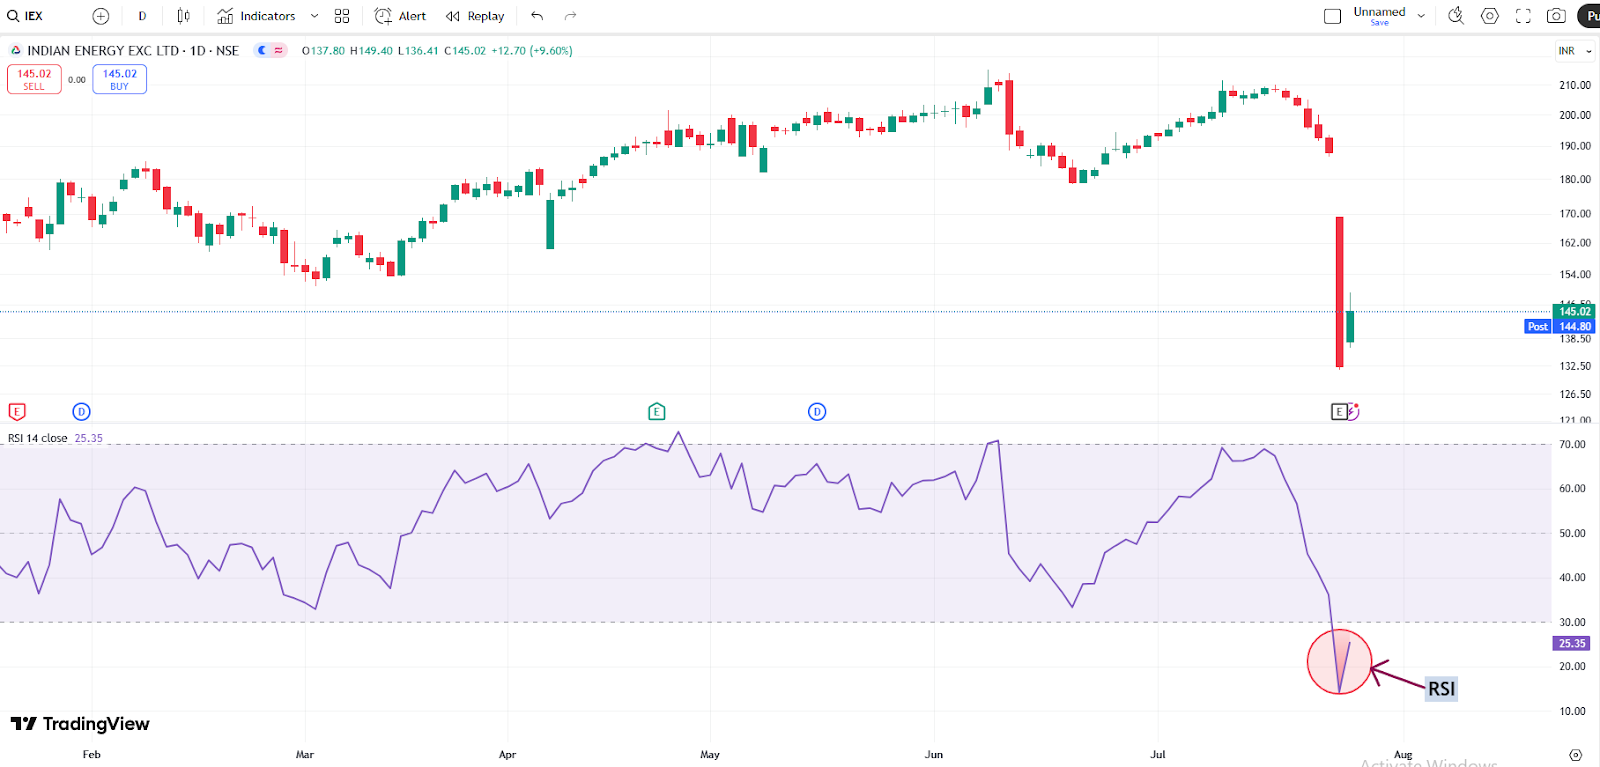Expand the manage layouts chevron
Image resolution: width=1600 pixels, height=767 pixels.
coord(1421,16)
